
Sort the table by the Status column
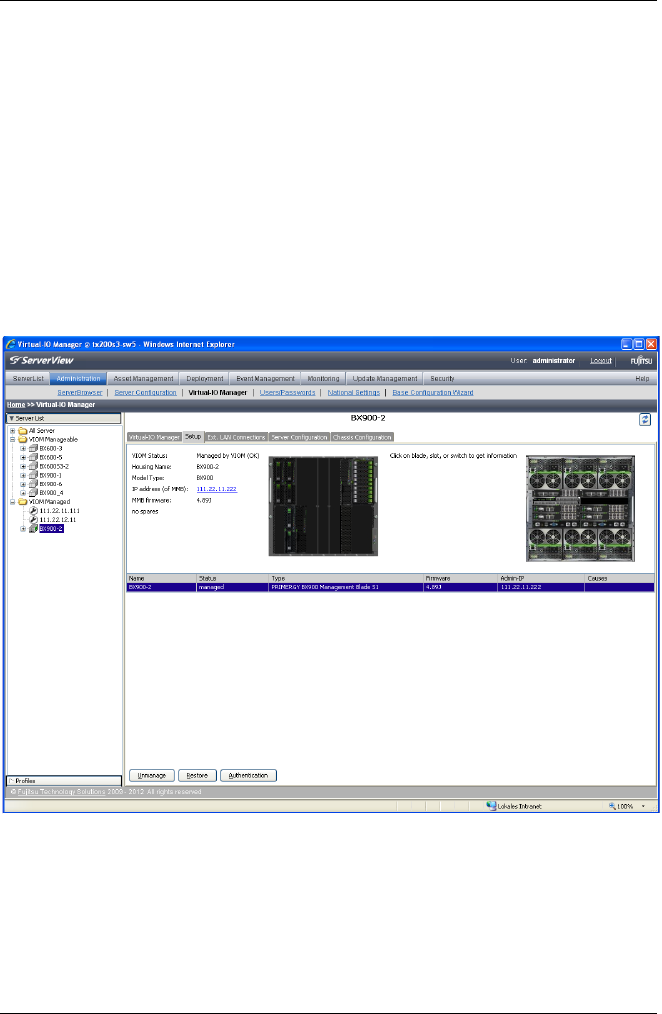[x=233, y=578]
